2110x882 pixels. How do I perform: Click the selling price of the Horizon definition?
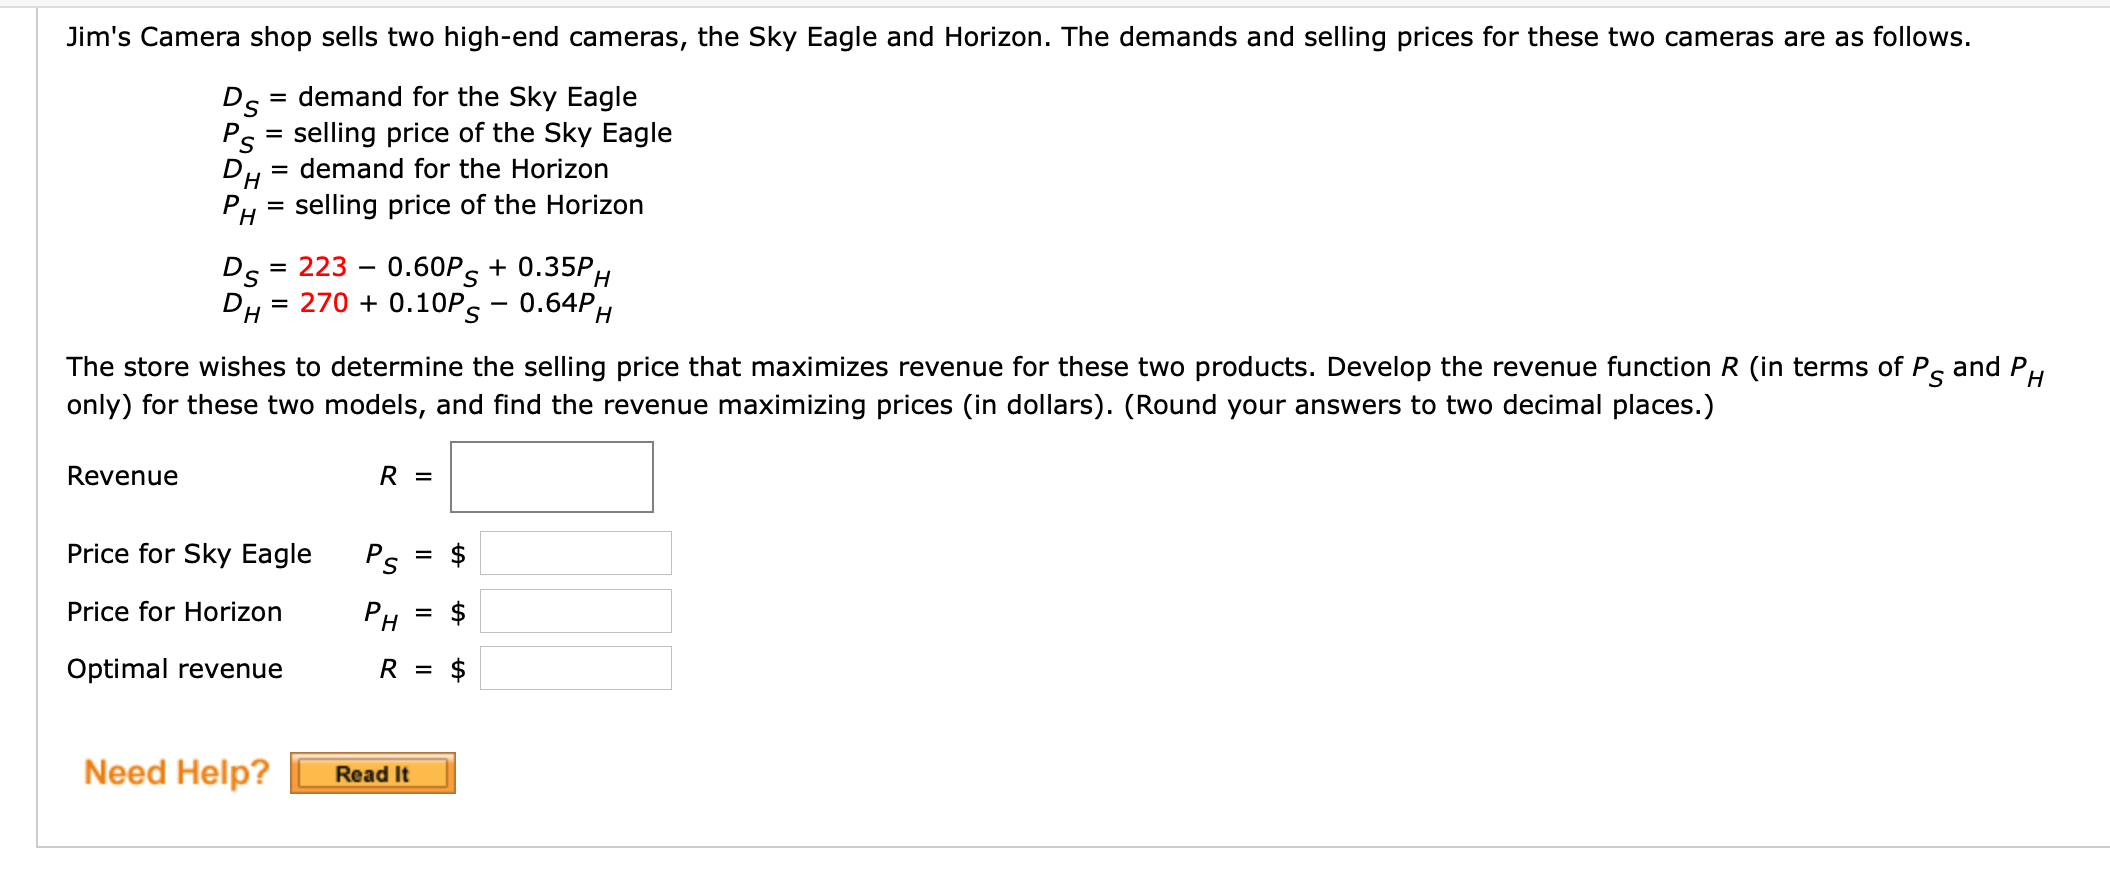tap(469, 205)
